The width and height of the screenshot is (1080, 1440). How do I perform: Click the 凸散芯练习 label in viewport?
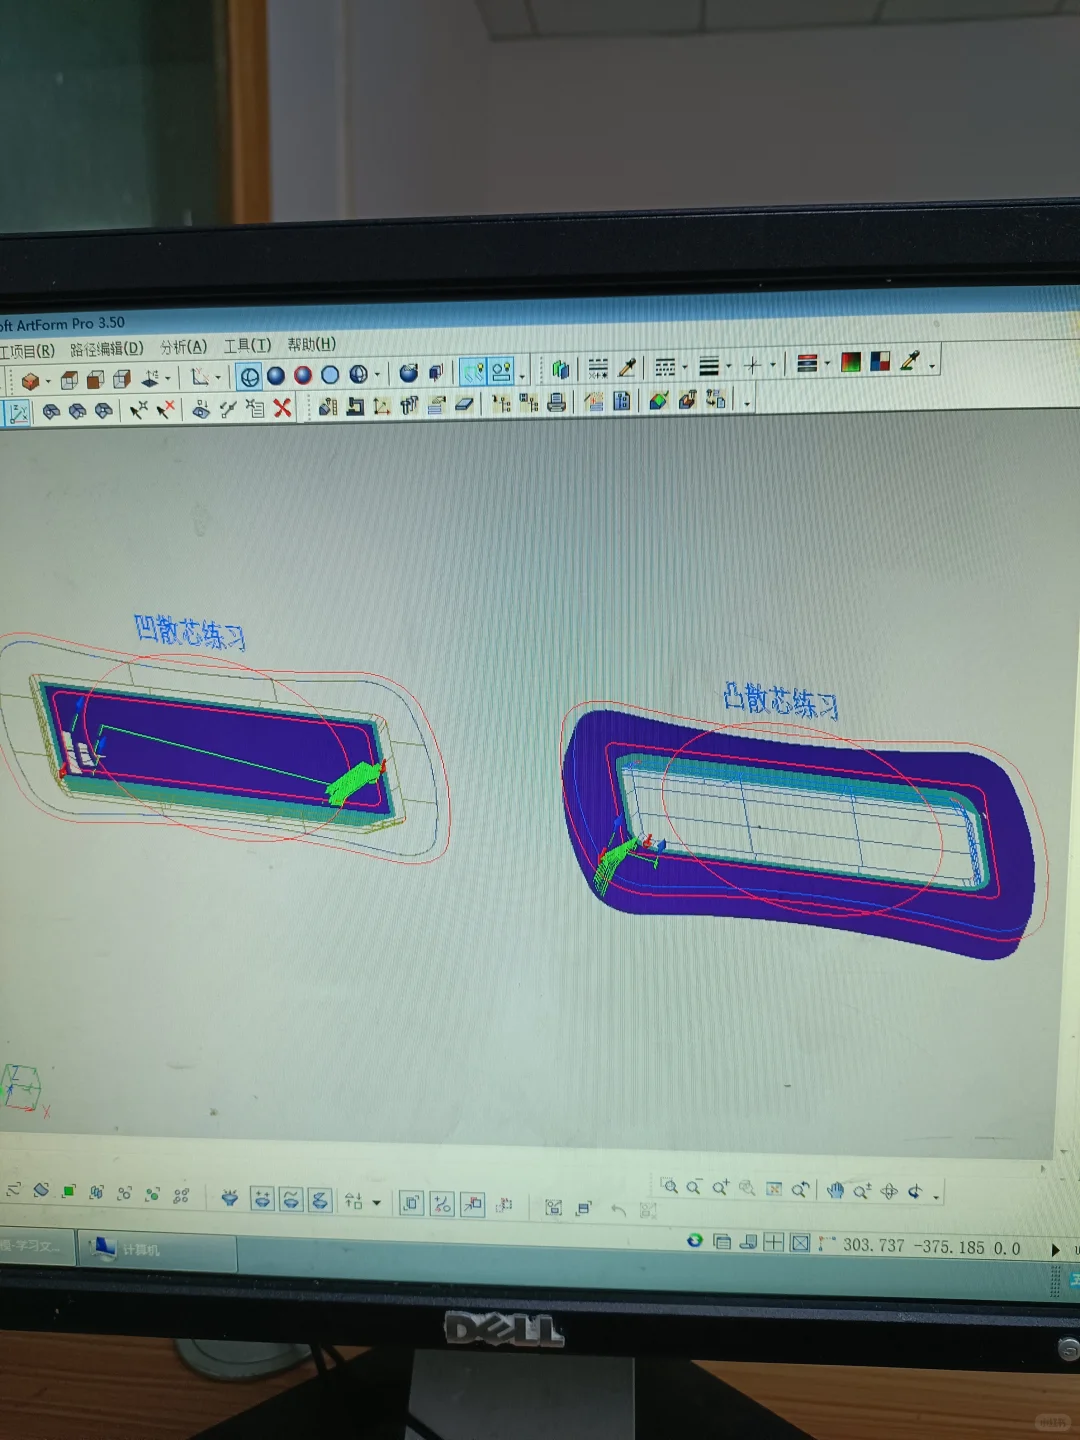coord(780,700)
